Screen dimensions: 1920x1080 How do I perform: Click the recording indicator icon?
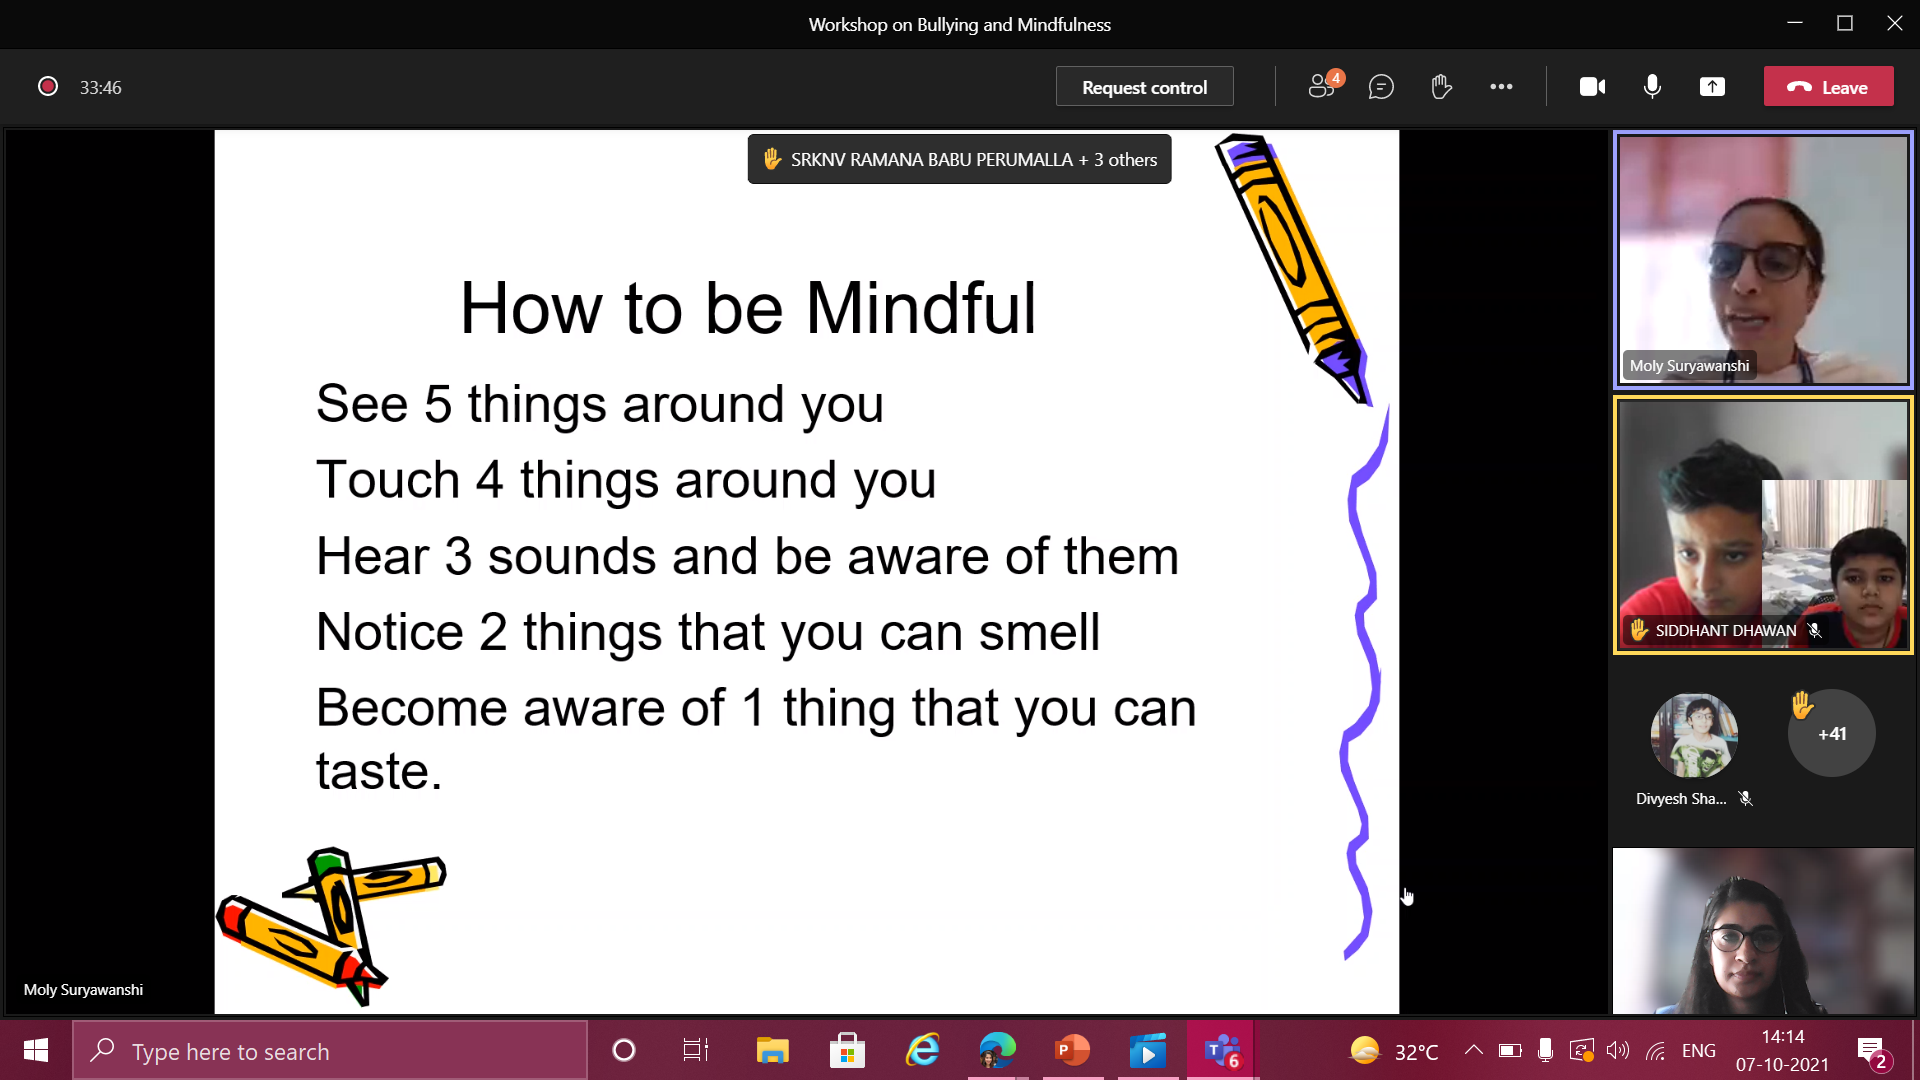point(47,87)
